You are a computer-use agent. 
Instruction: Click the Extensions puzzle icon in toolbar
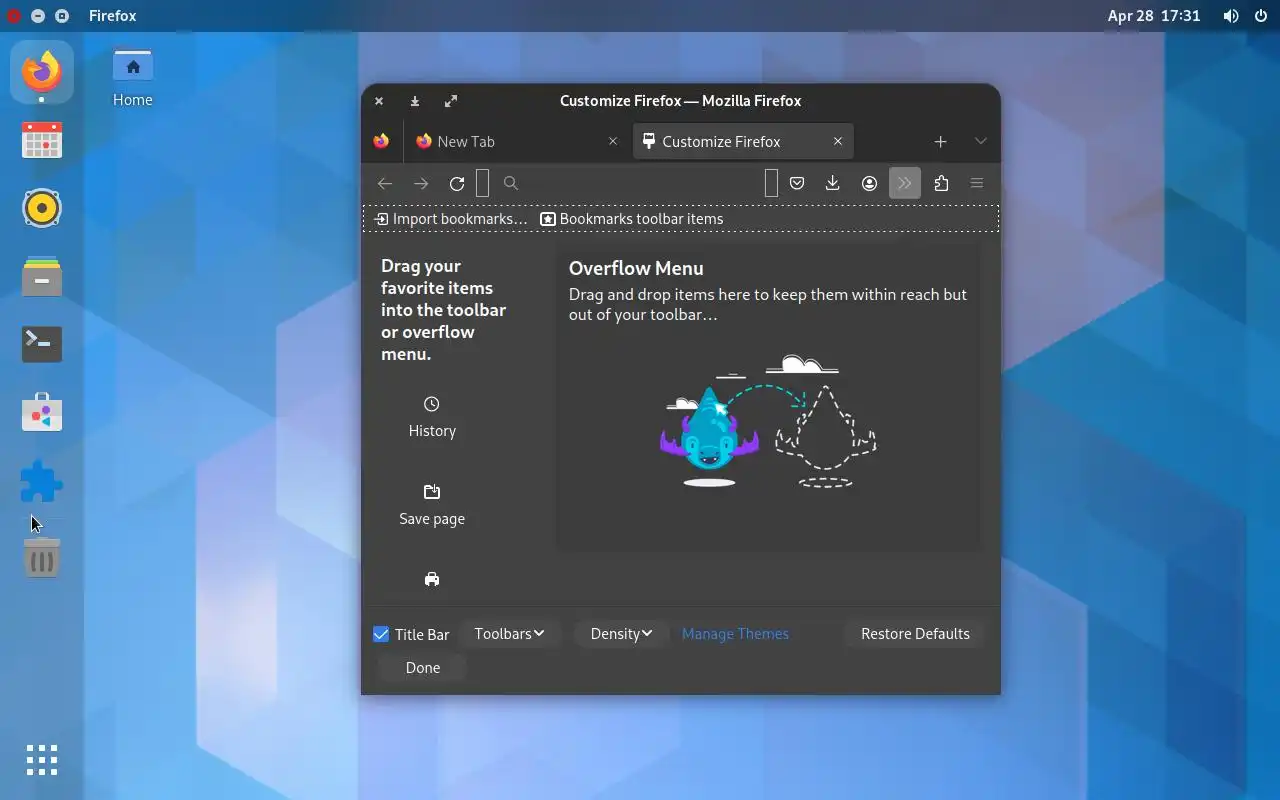click(941, 183)
